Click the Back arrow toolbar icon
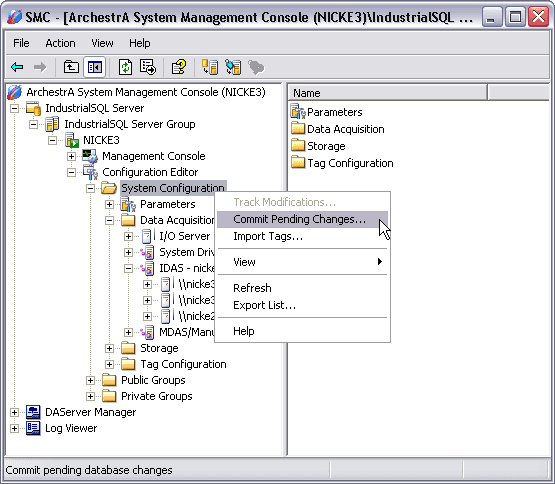 (x=17, y=67)
